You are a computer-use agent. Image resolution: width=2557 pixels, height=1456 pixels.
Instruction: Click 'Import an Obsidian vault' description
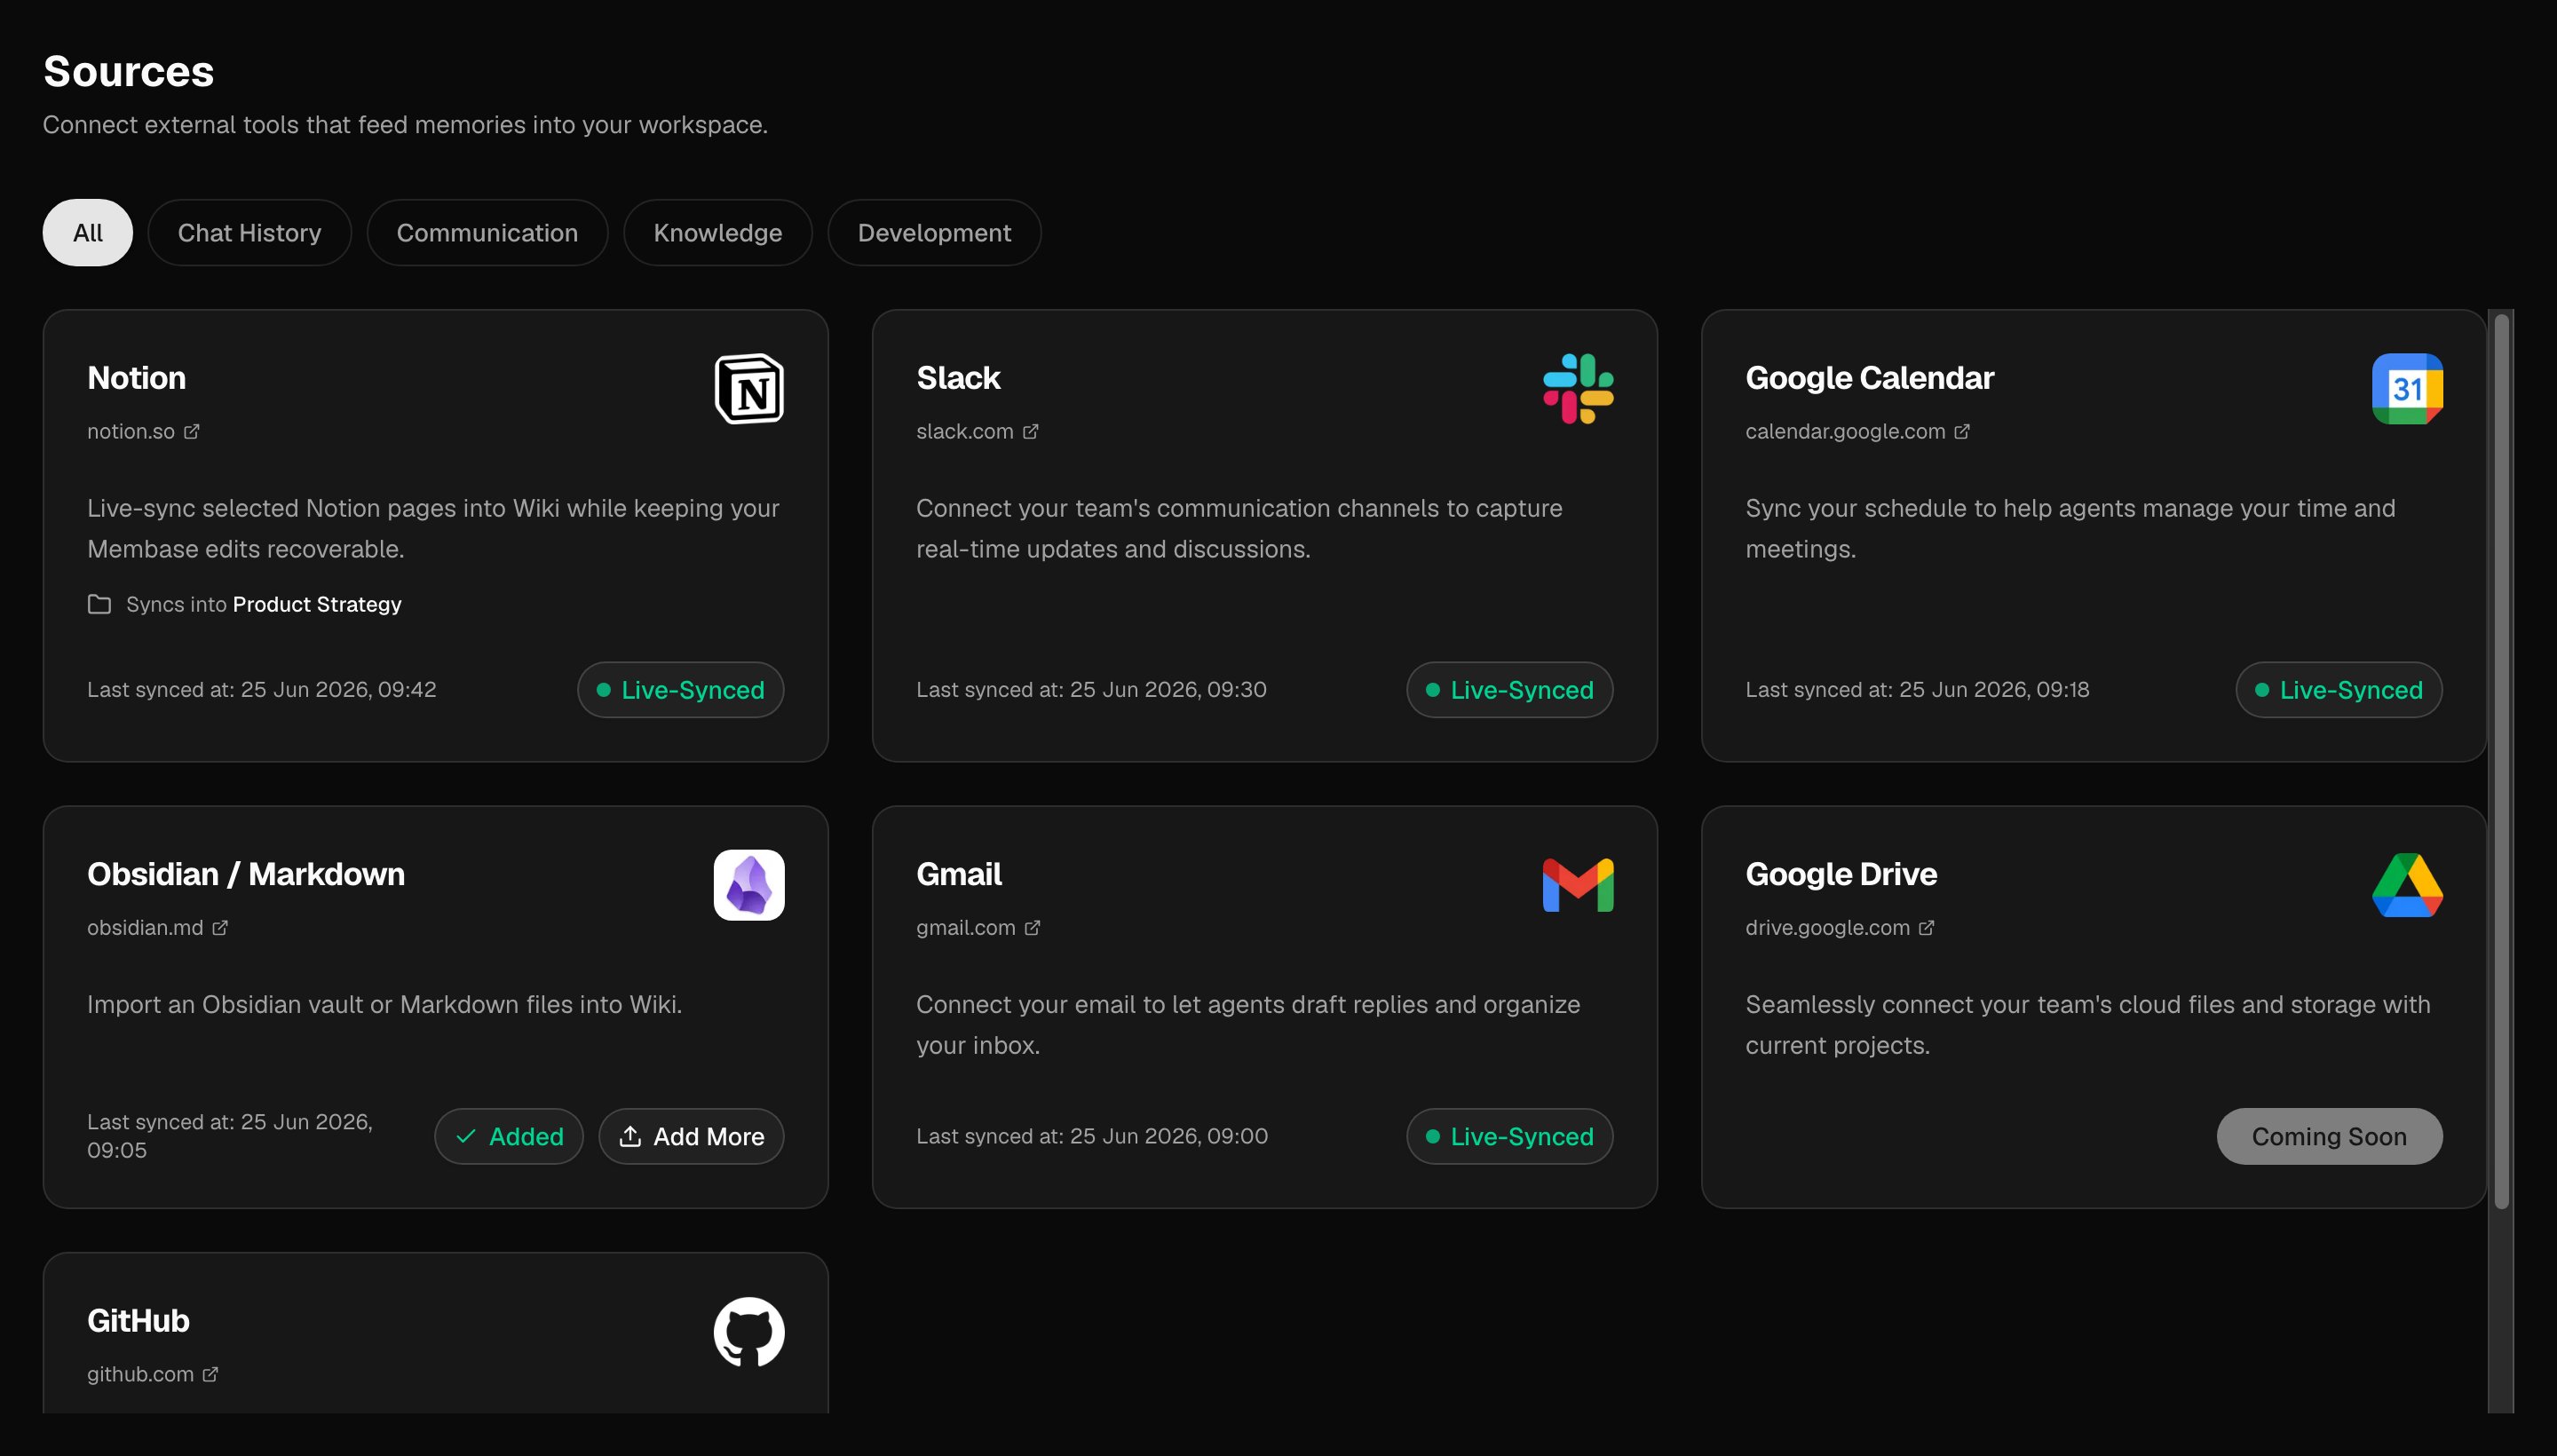[x=384, y=1004]
